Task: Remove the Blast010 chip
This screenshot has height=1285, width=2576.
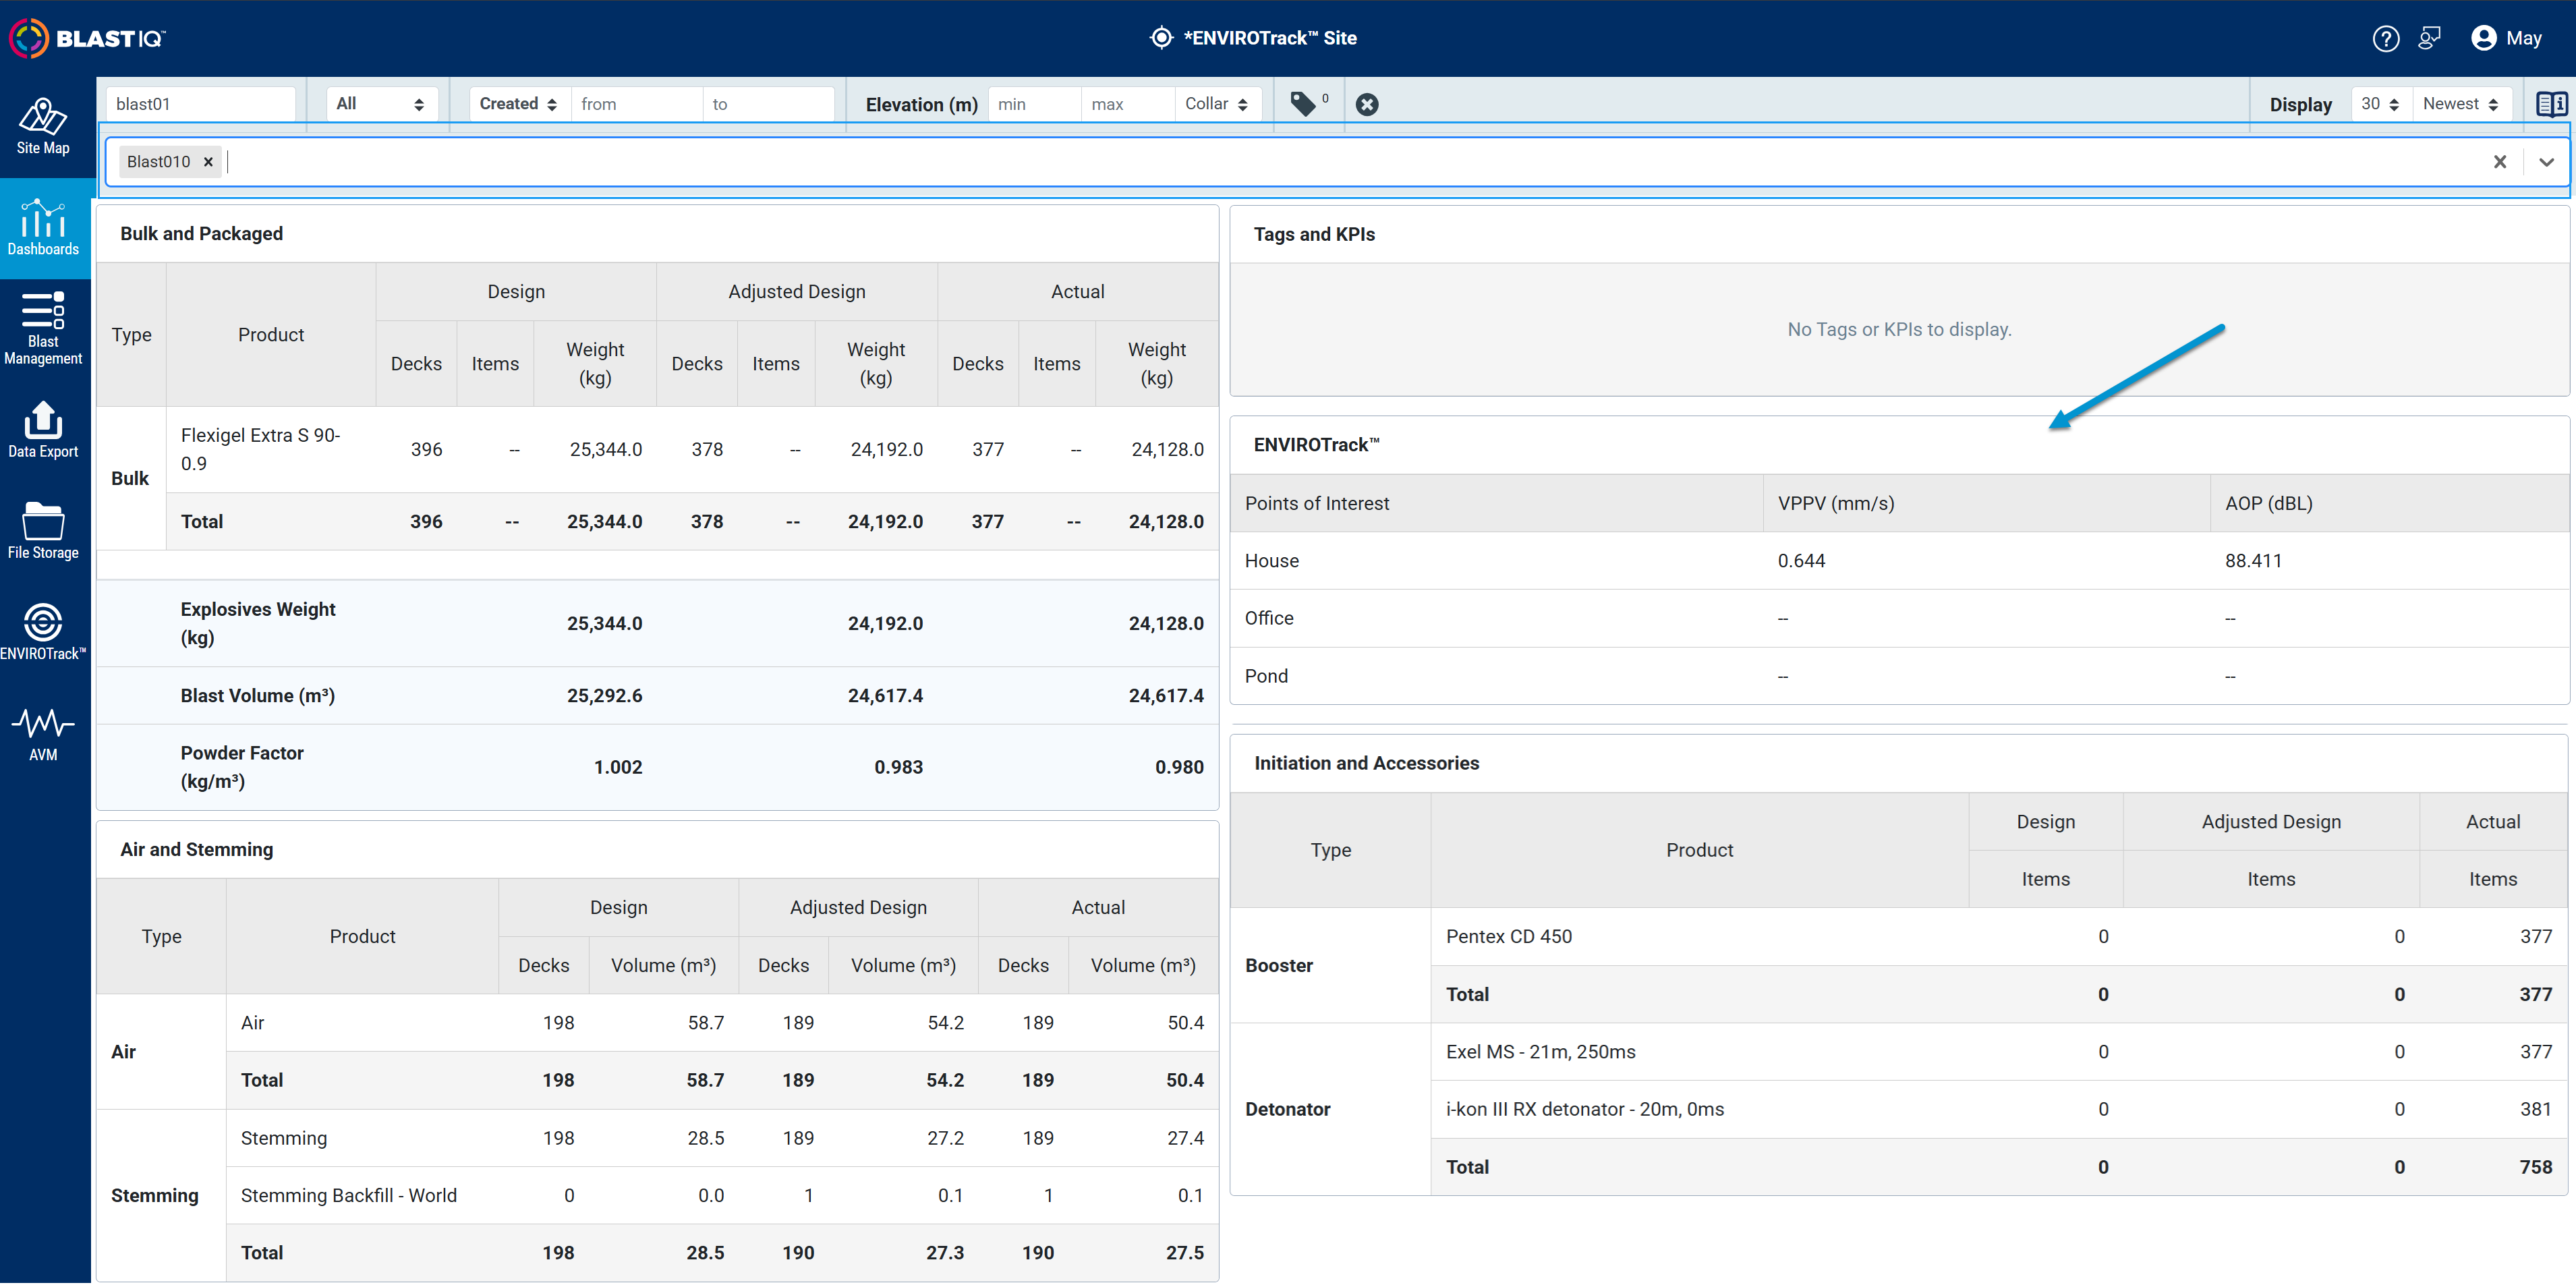Action: (x=208, y=162)
